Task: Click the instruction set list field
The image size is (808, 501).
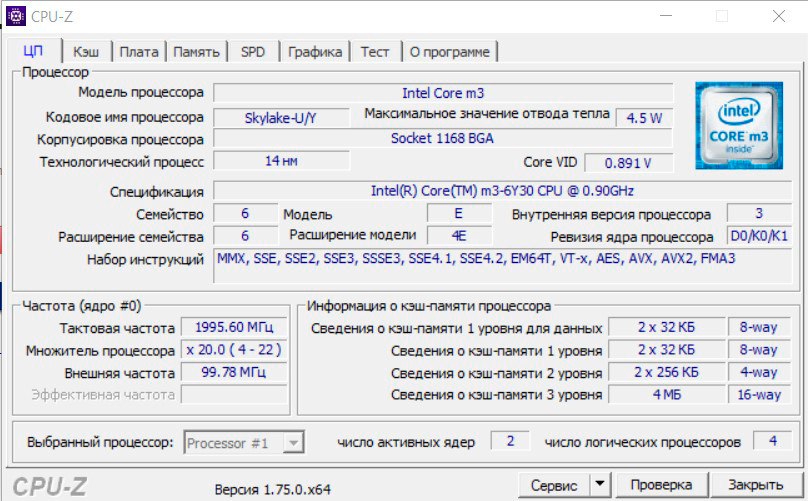Action: click(x=502, y=265)
